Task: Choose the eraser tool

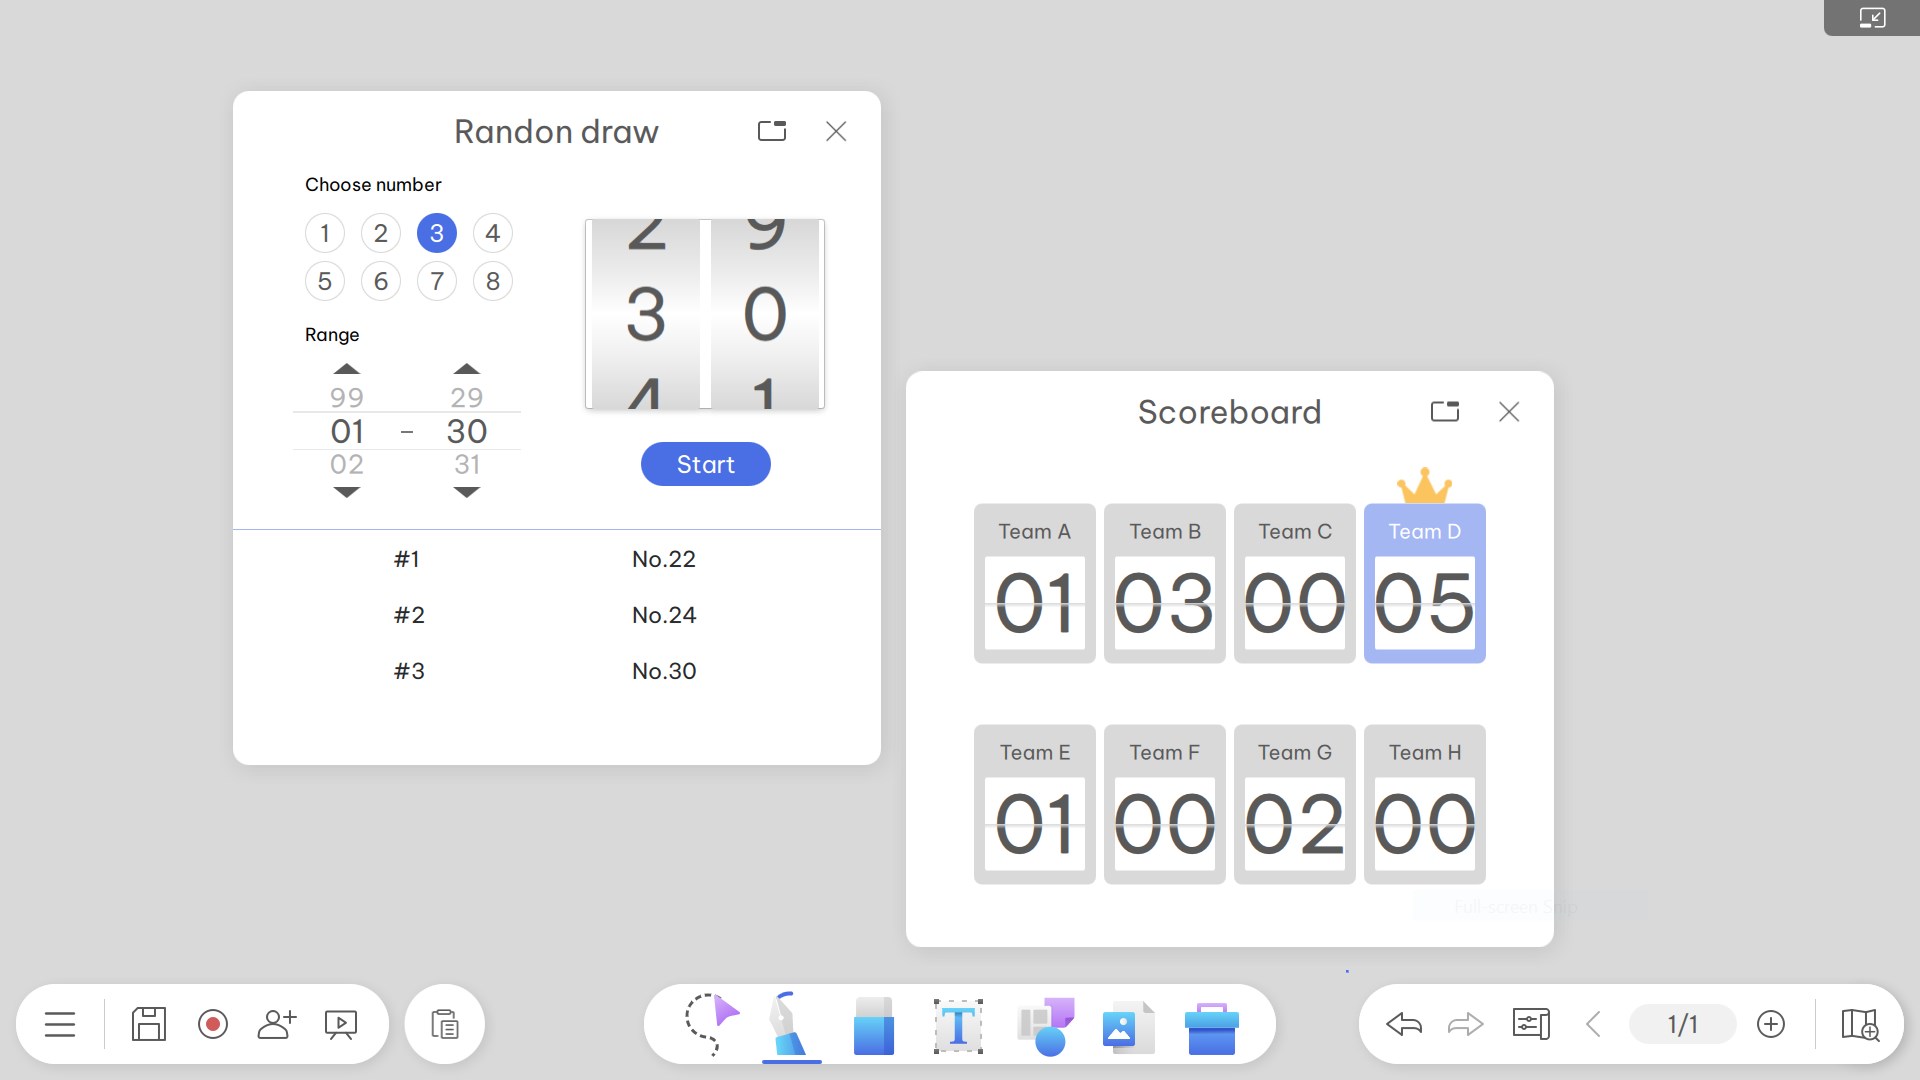Action: tap(873, 1024)
